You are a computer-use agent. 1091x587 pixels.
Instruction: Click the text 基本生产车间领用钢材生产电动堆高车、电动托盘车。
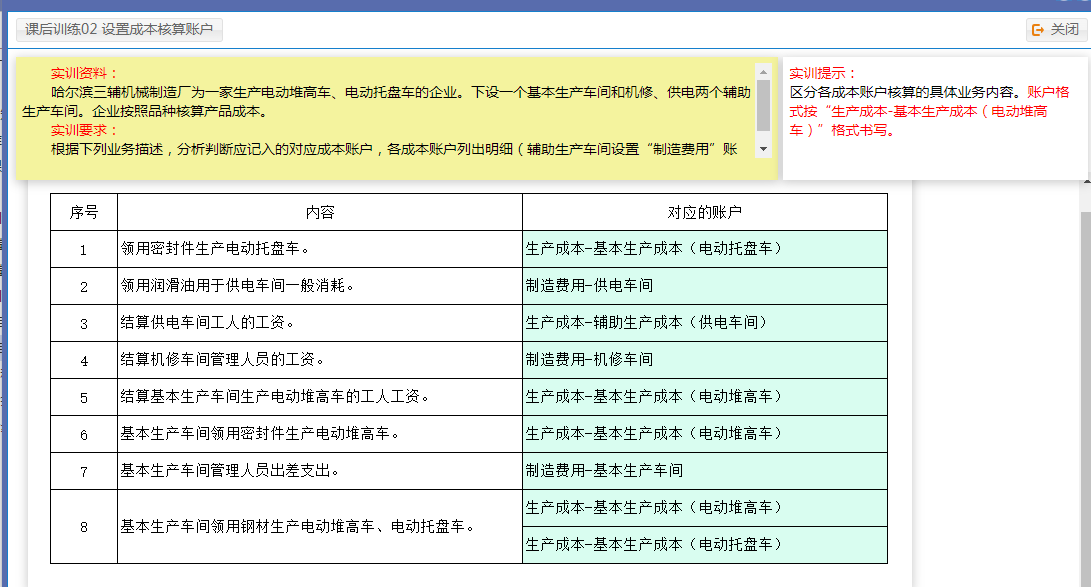coord(297,526)
